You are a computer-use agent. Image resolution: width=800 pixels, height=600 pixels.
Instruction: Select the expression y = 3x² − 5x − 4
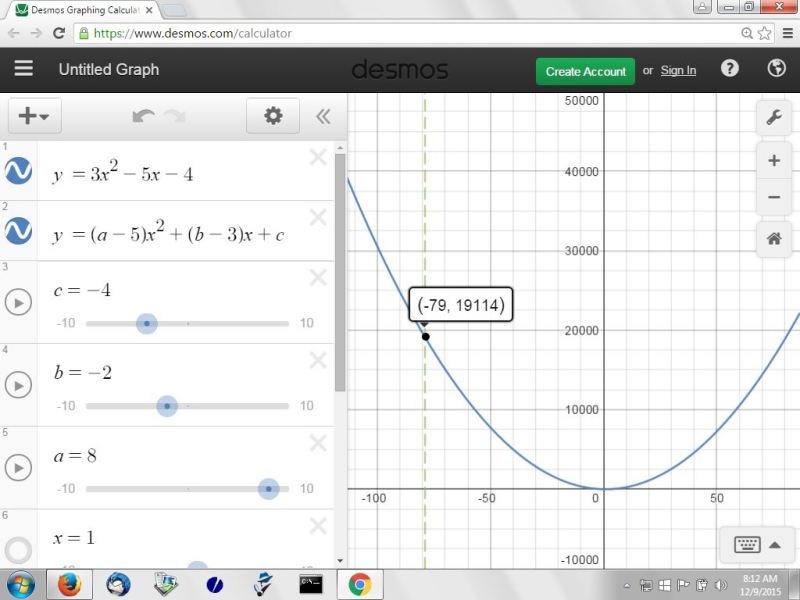[123, 173]
